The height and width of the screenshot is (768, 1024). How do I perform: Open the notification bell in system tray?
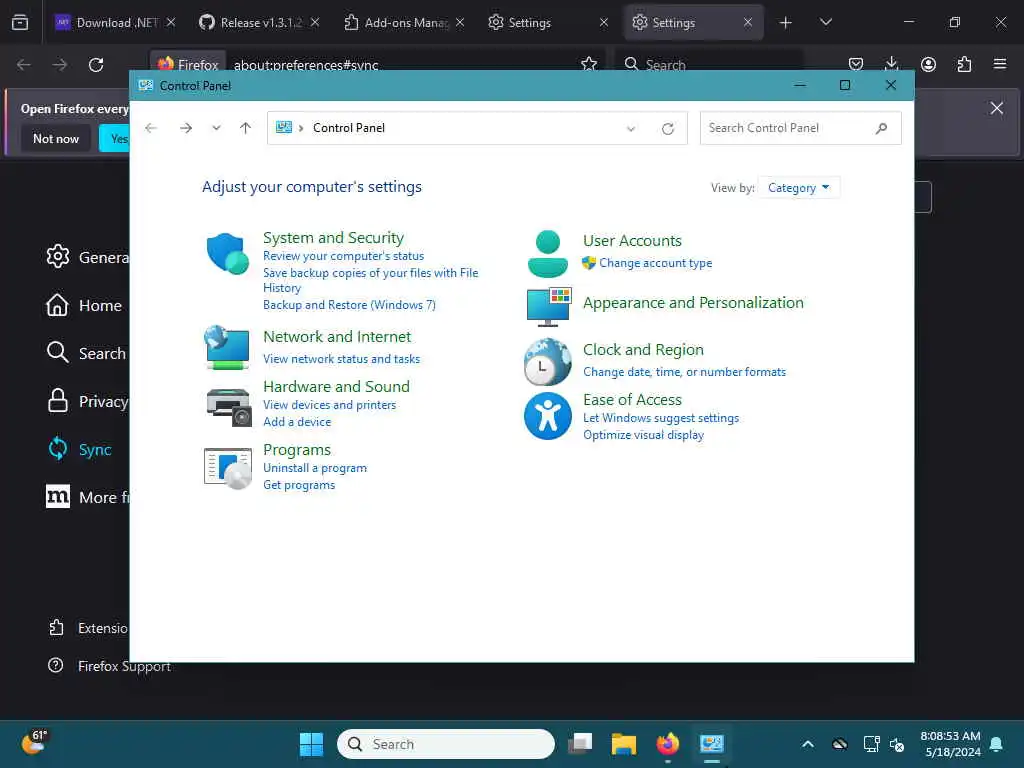(997, 744)
